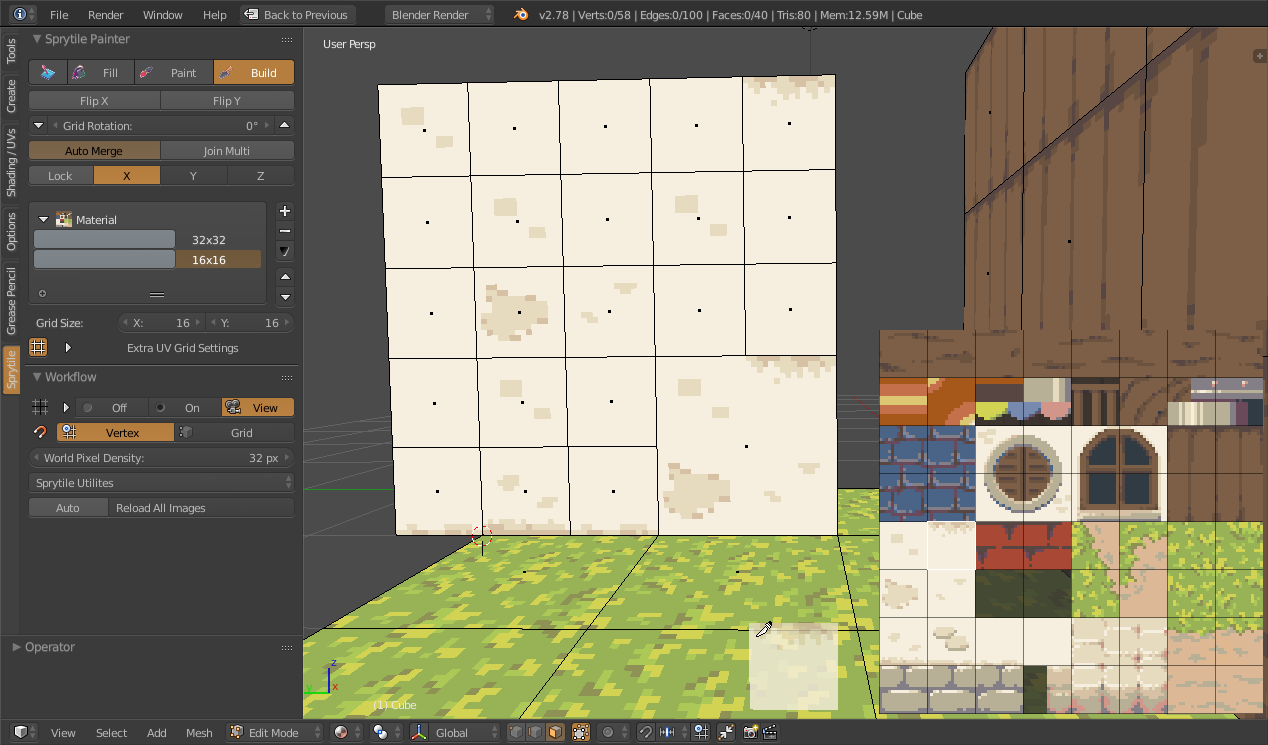The width and height of the screenshot is (1268, 745).
Task: Toggle Join Multi option
Action: (227, 150)
